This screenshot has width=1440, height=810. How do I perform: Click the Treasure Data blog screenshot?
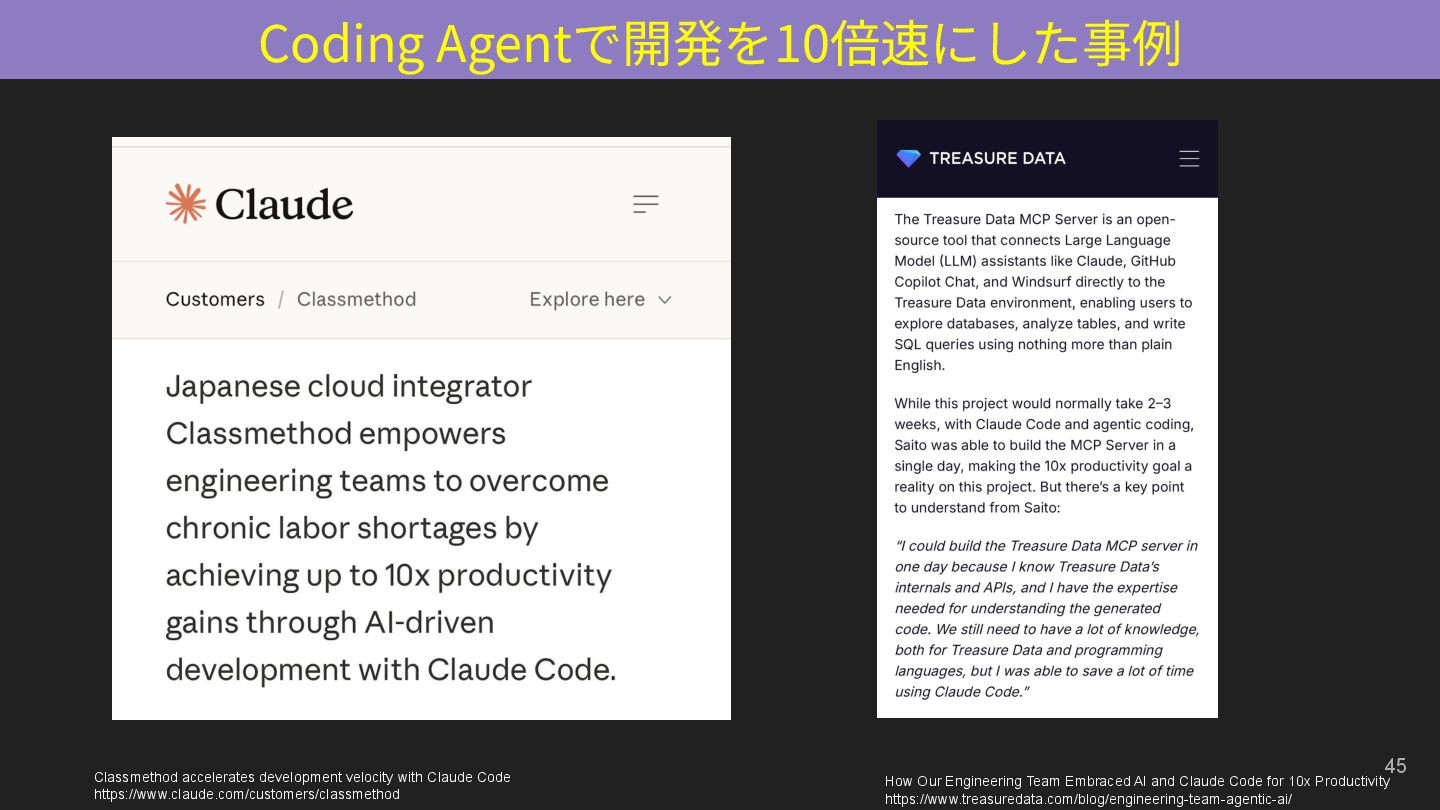coord(1047,419)
